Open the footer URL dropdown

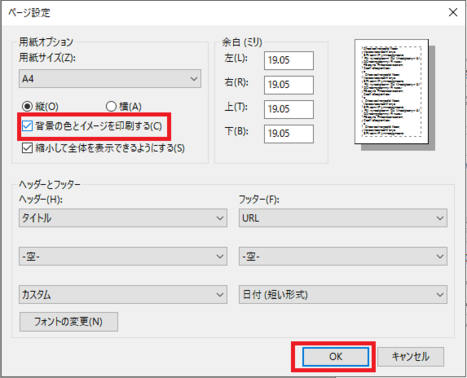(x=343, y=218)
